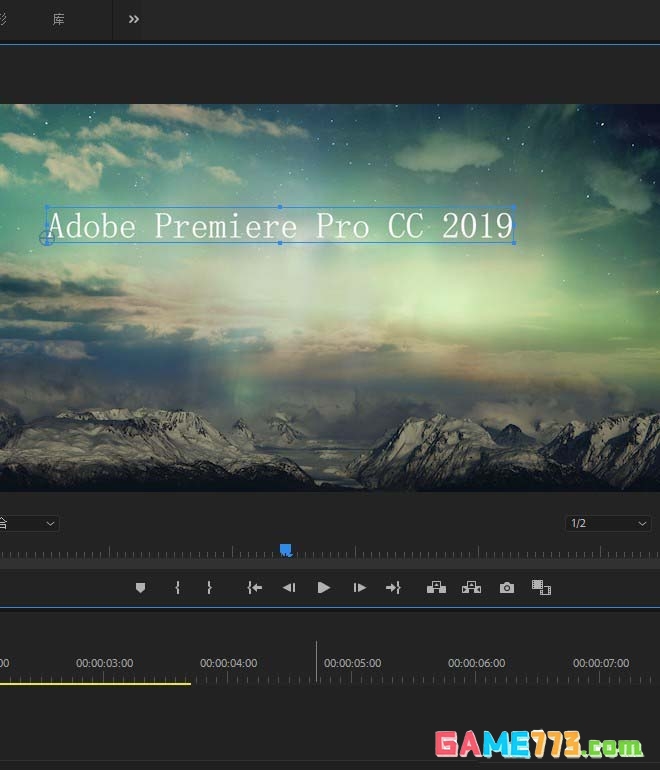Screen dimensions: 660x770
Task: Click the bottom-center handle of the text box
Action: coord(280,243)
